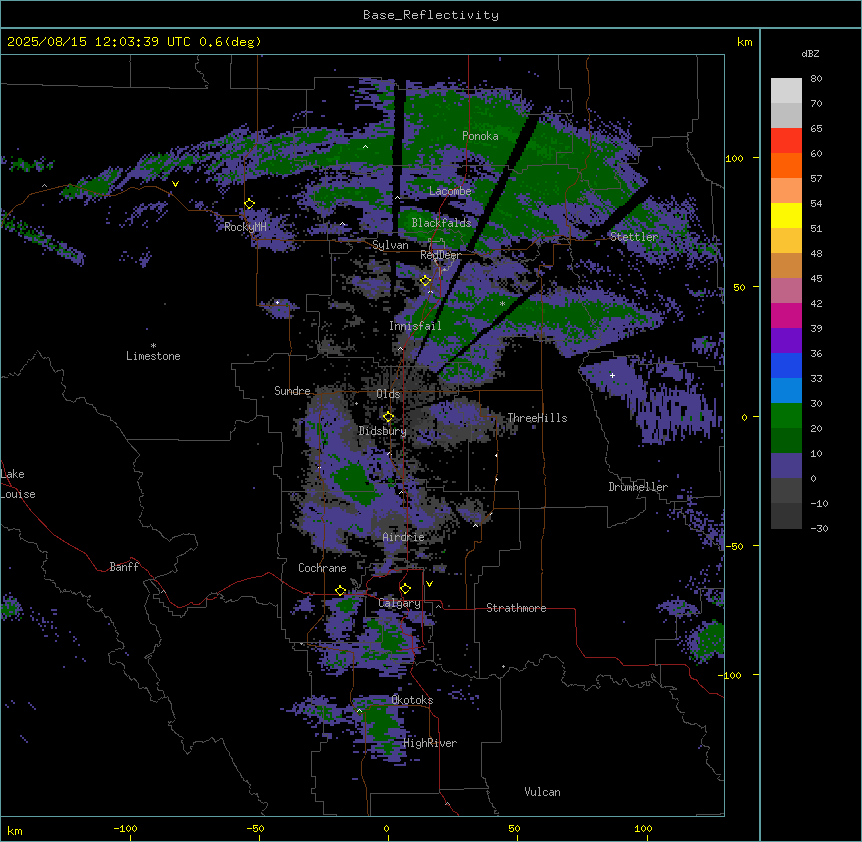Click the asterisk marker east of Innisfail

click(502, 304)
